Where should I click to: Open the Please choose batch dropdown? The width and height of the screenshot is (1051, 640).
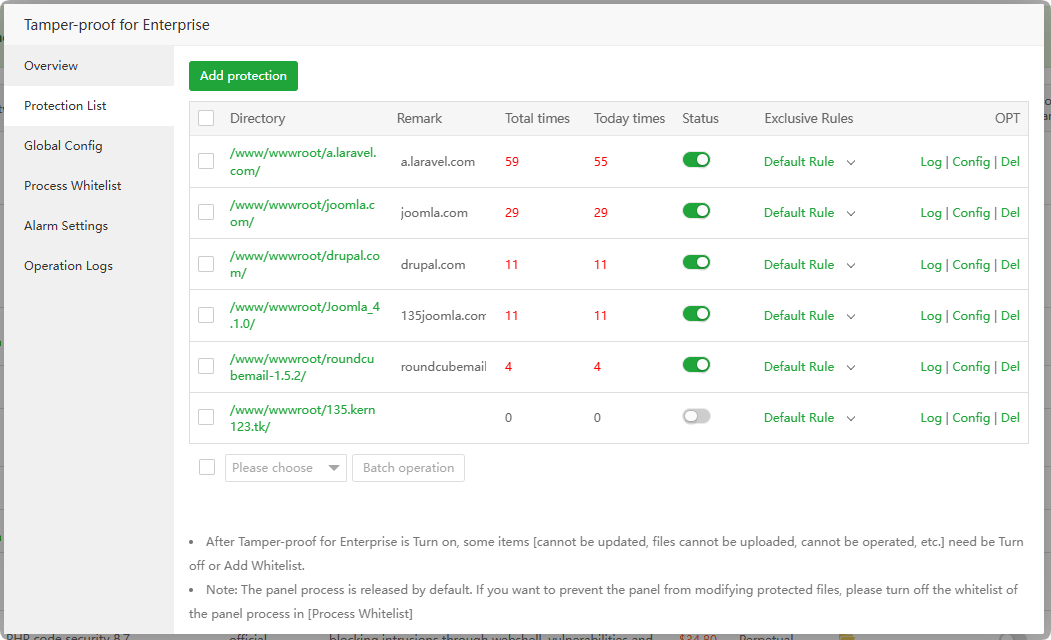[x=285, y=468]
